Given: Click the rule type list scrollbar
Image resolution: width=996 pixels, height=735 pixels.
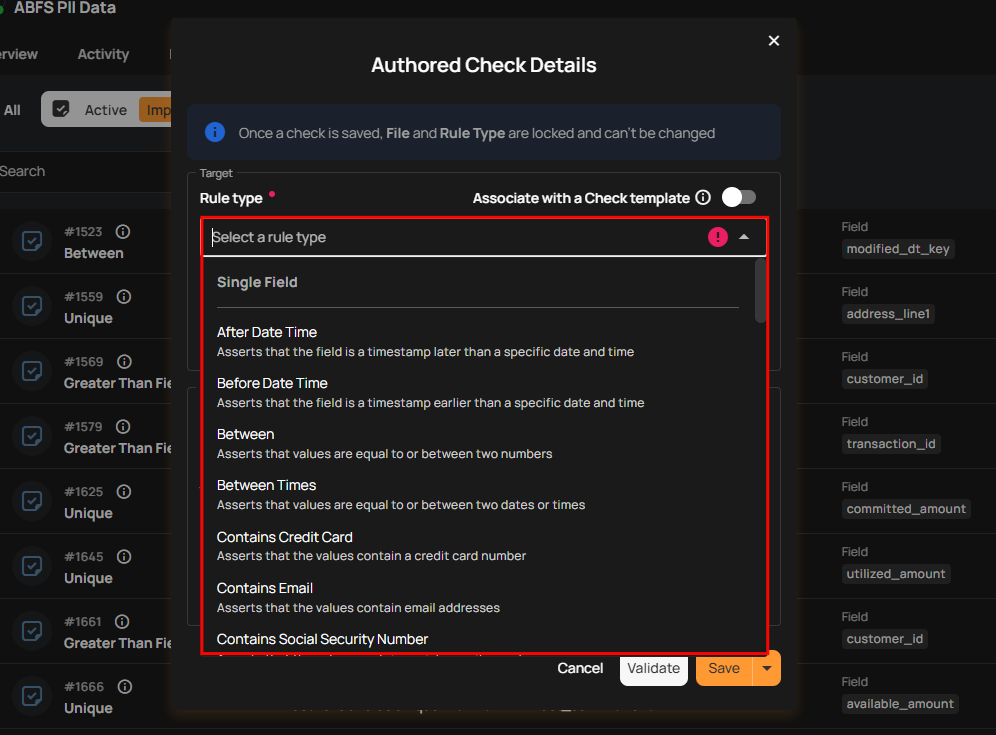Looking at the screenshot, I should point(760,290).
